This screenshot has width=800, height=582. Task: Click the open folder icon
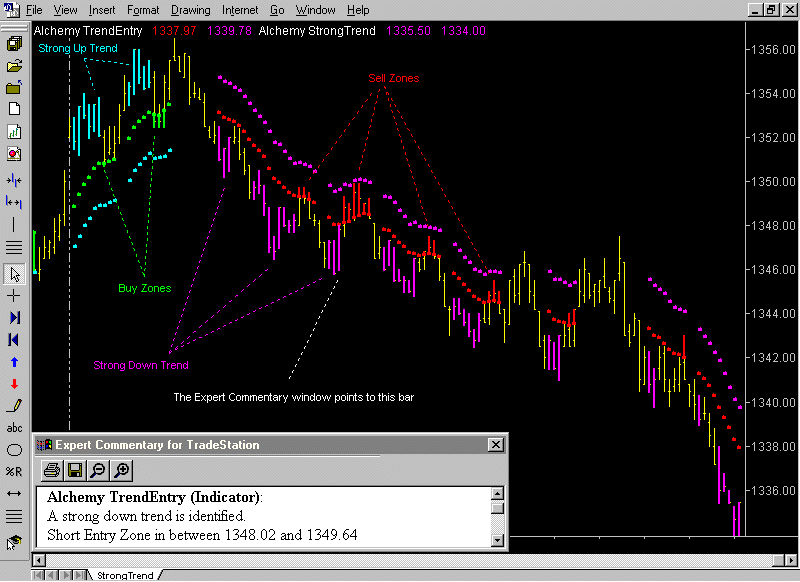click(14, 66)
